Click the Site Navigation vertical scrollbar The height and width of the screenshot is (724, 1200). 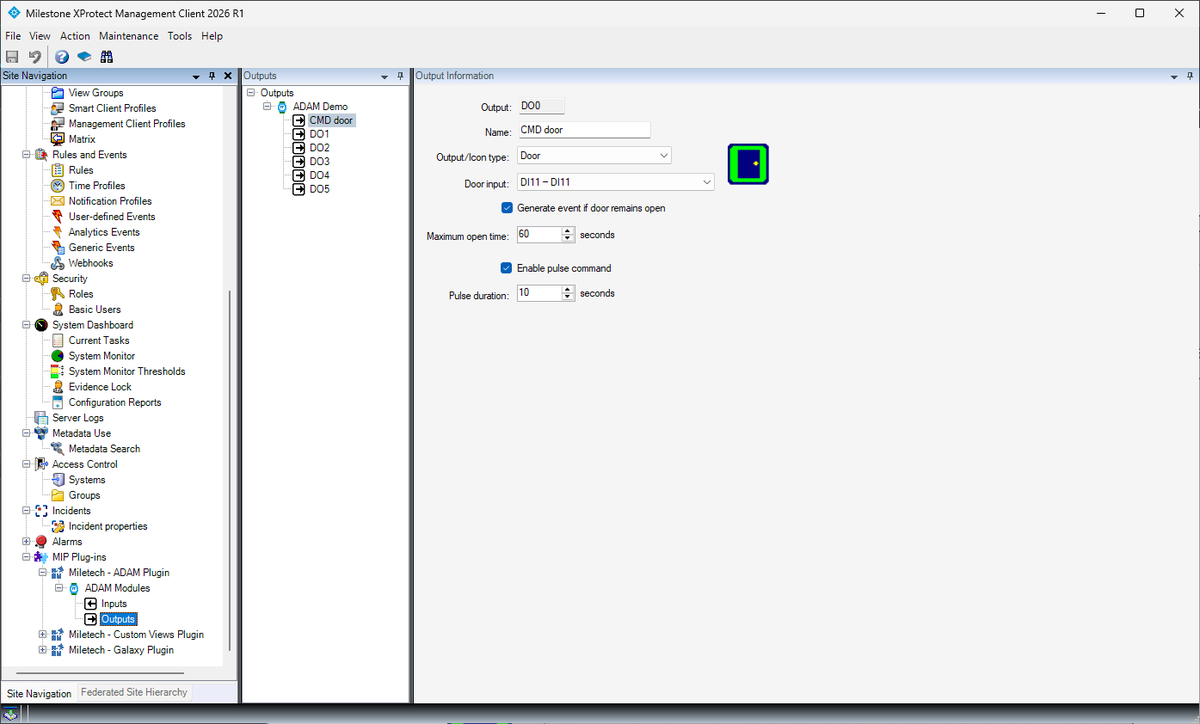(230, 470)
